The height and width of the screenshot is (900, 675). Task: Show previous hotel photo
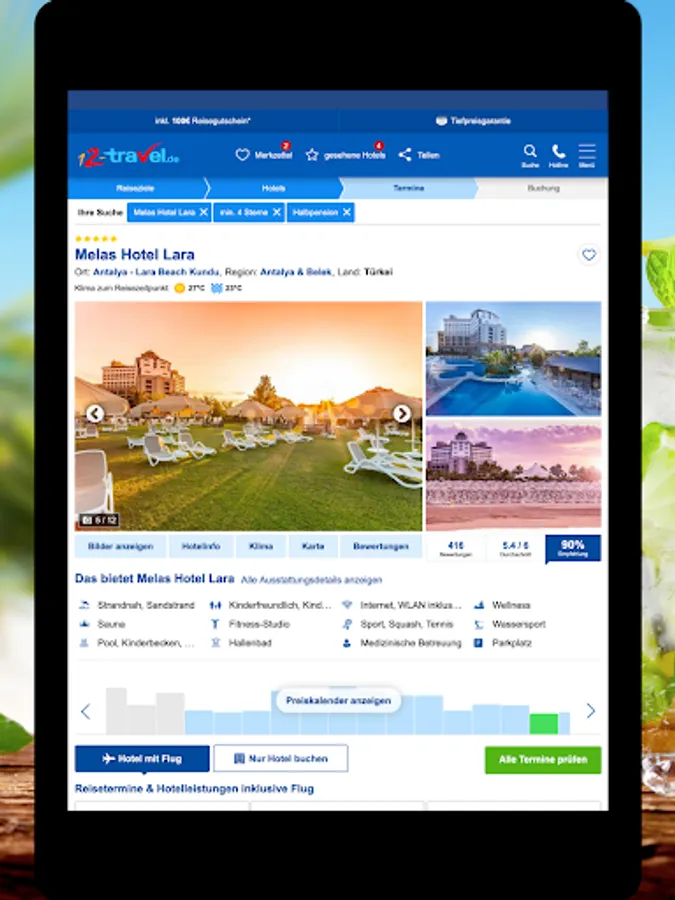click(95, 413)
